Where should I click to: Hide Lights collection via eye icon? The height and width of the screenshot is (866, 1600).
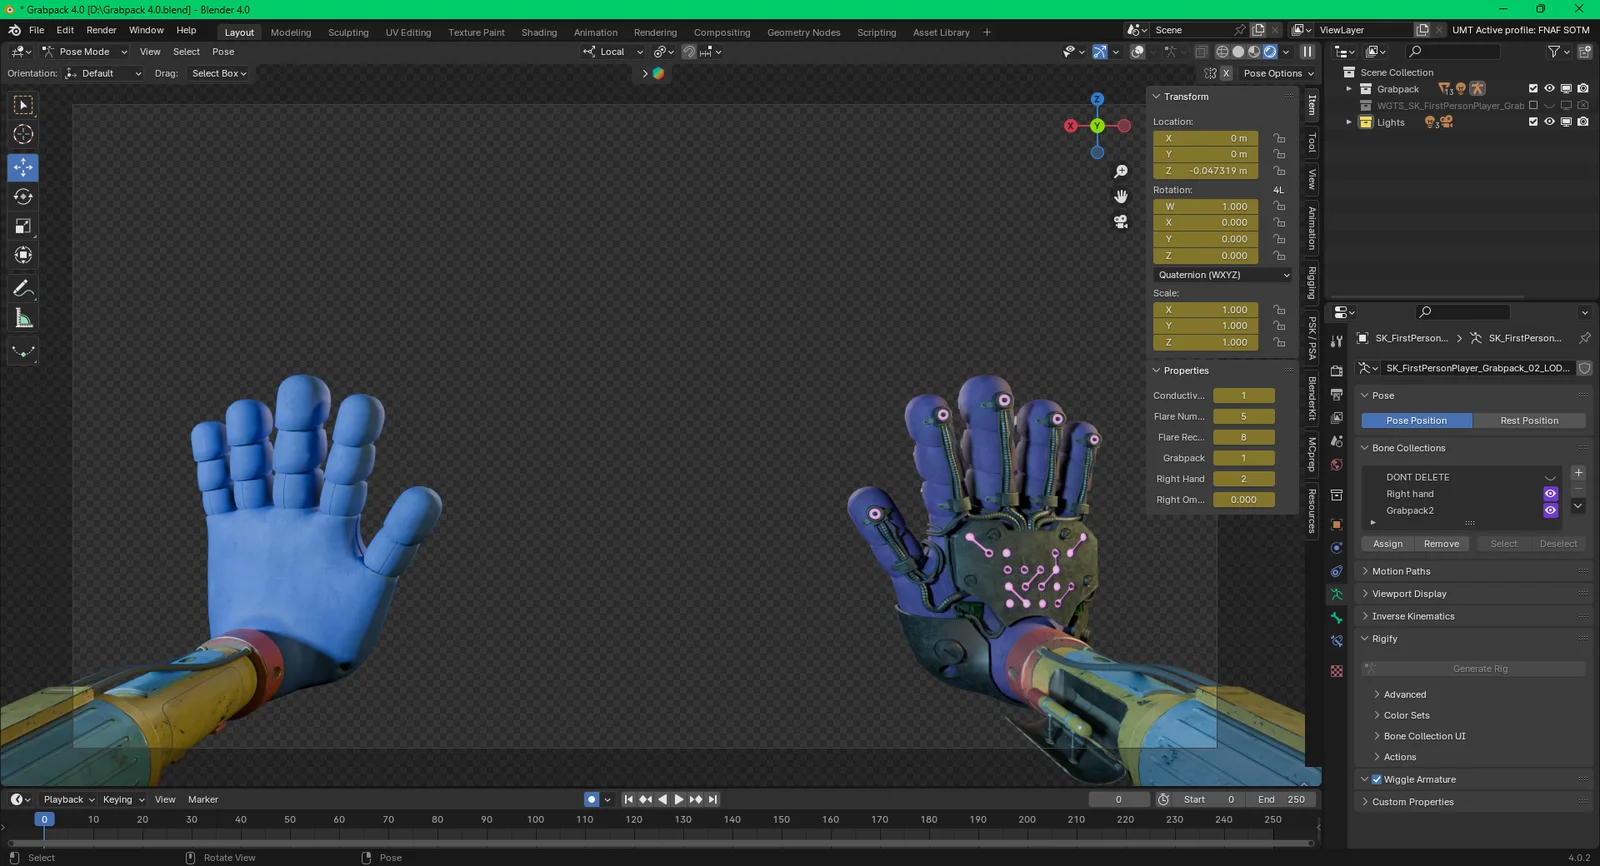[x=1549, y=122]
